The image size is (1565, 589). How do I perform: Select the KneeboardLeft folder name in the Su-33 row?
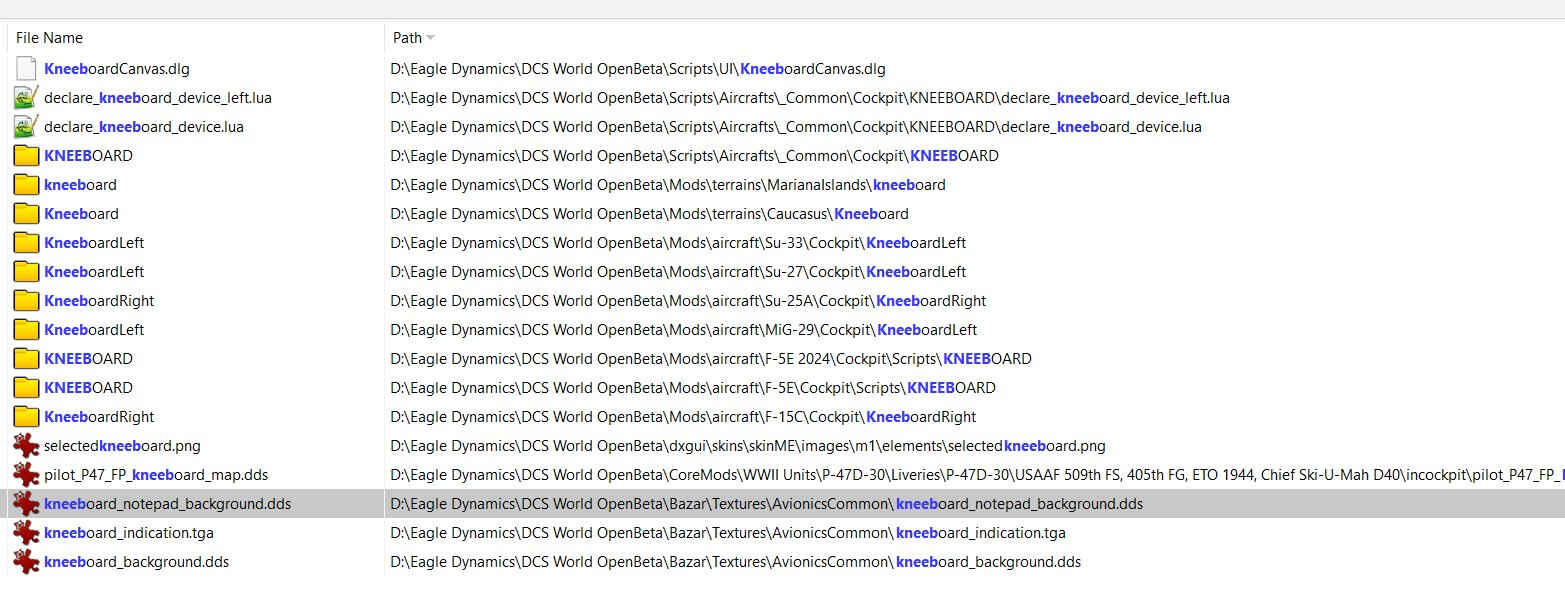(x=94, y=243)
